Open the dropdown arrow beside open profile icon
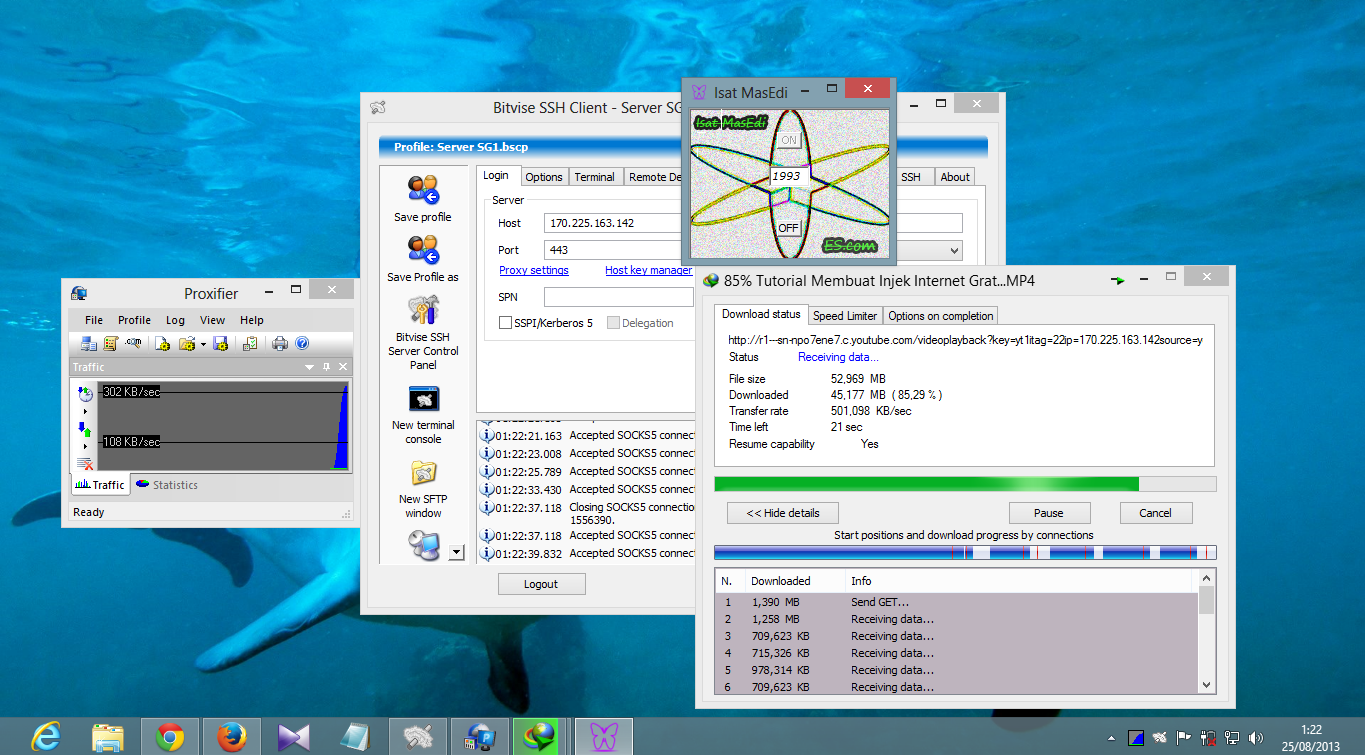 click(x=203, y=344)
